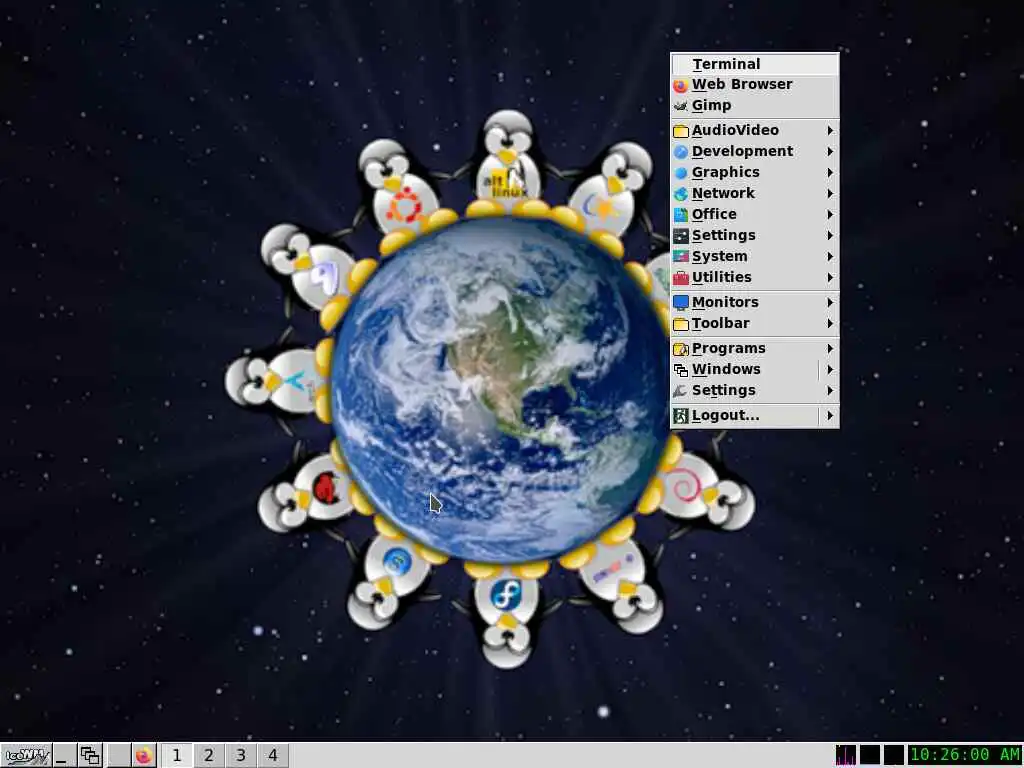Click the blue Monitors screen icon
This screenshot has height=768, width=1024.
680,302
